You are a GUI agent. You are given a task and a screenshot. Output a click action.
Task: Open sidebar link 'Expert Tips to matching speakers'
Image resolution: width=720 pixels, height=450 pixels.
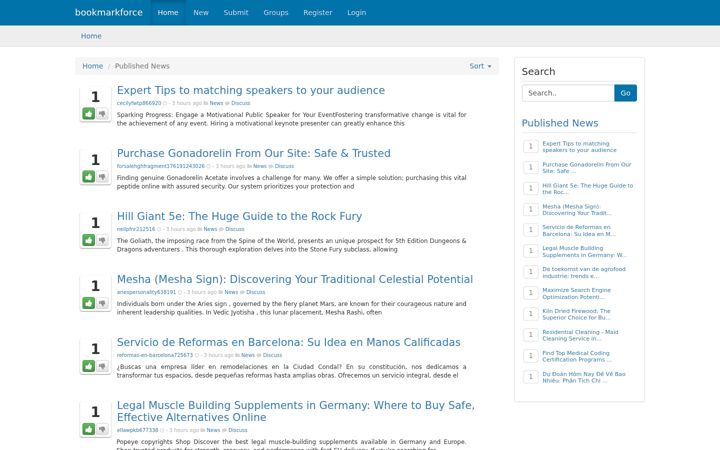(579, 147)
